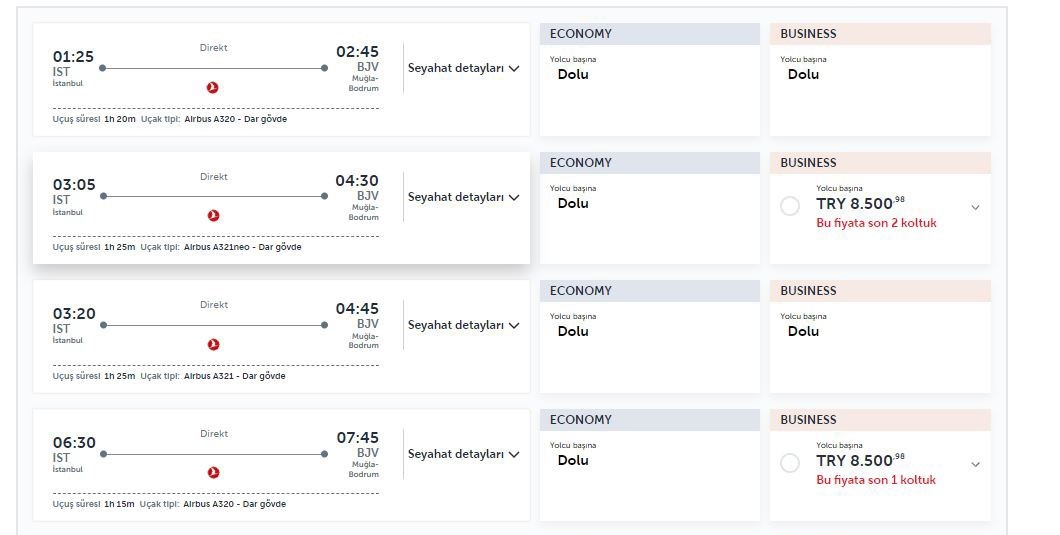Click Turkish Airlines logo on 03:20 flight
Screen dimensions: 1060x535
click(x=212, y=344)
